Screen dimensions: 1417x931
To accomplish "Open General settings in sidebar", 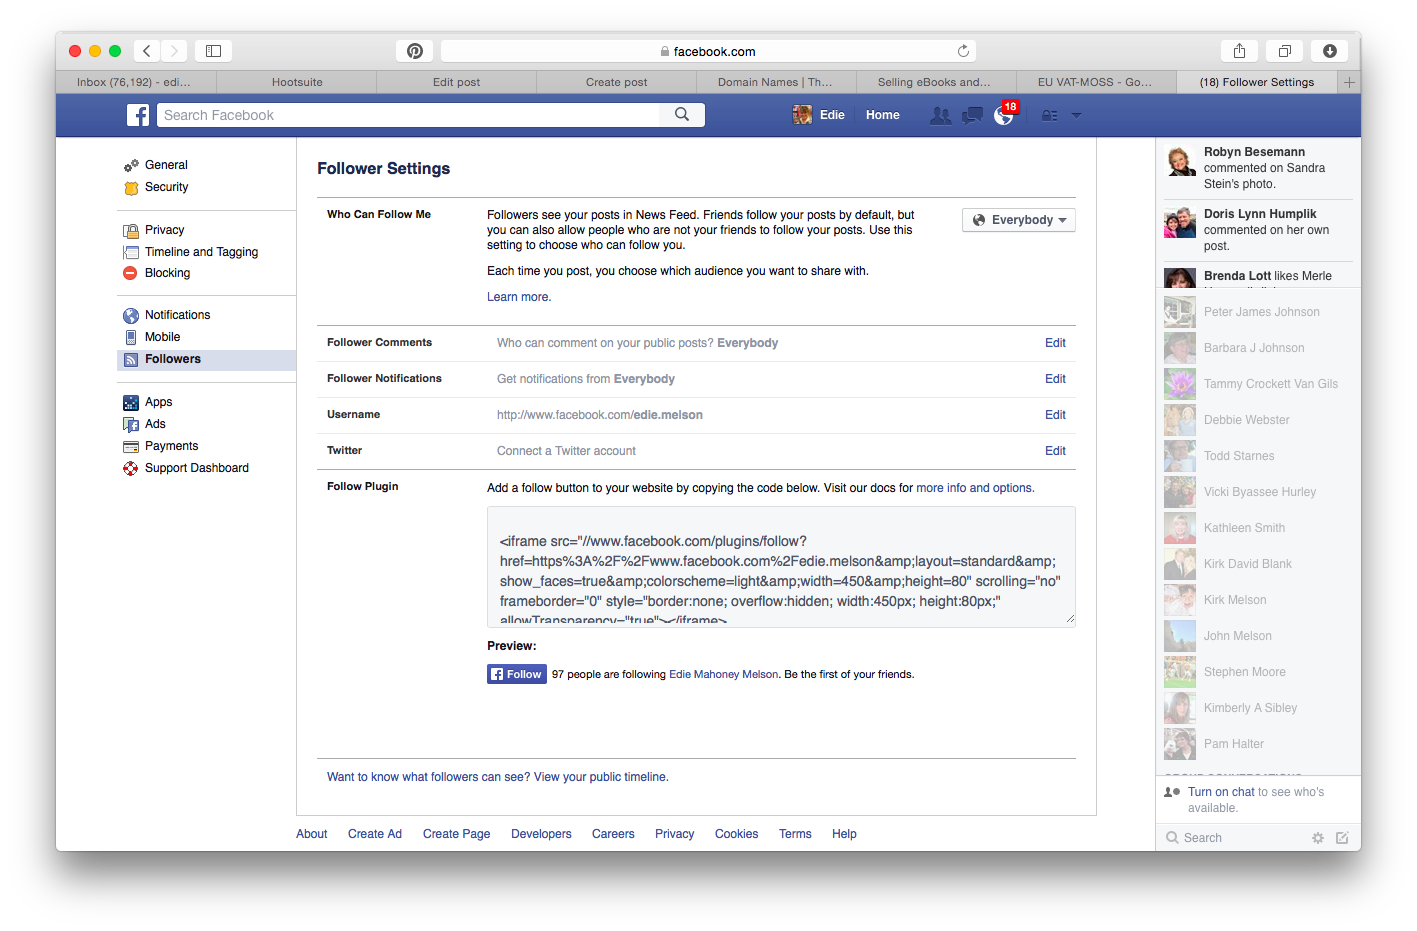I will (x=166, y=165).
